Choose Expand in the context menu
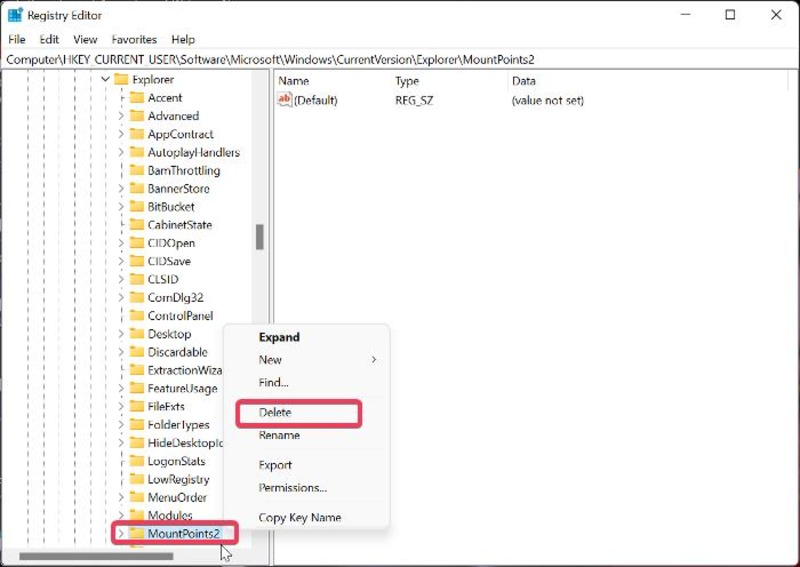This screenshot has width=800, height=567. pos(306,337)
